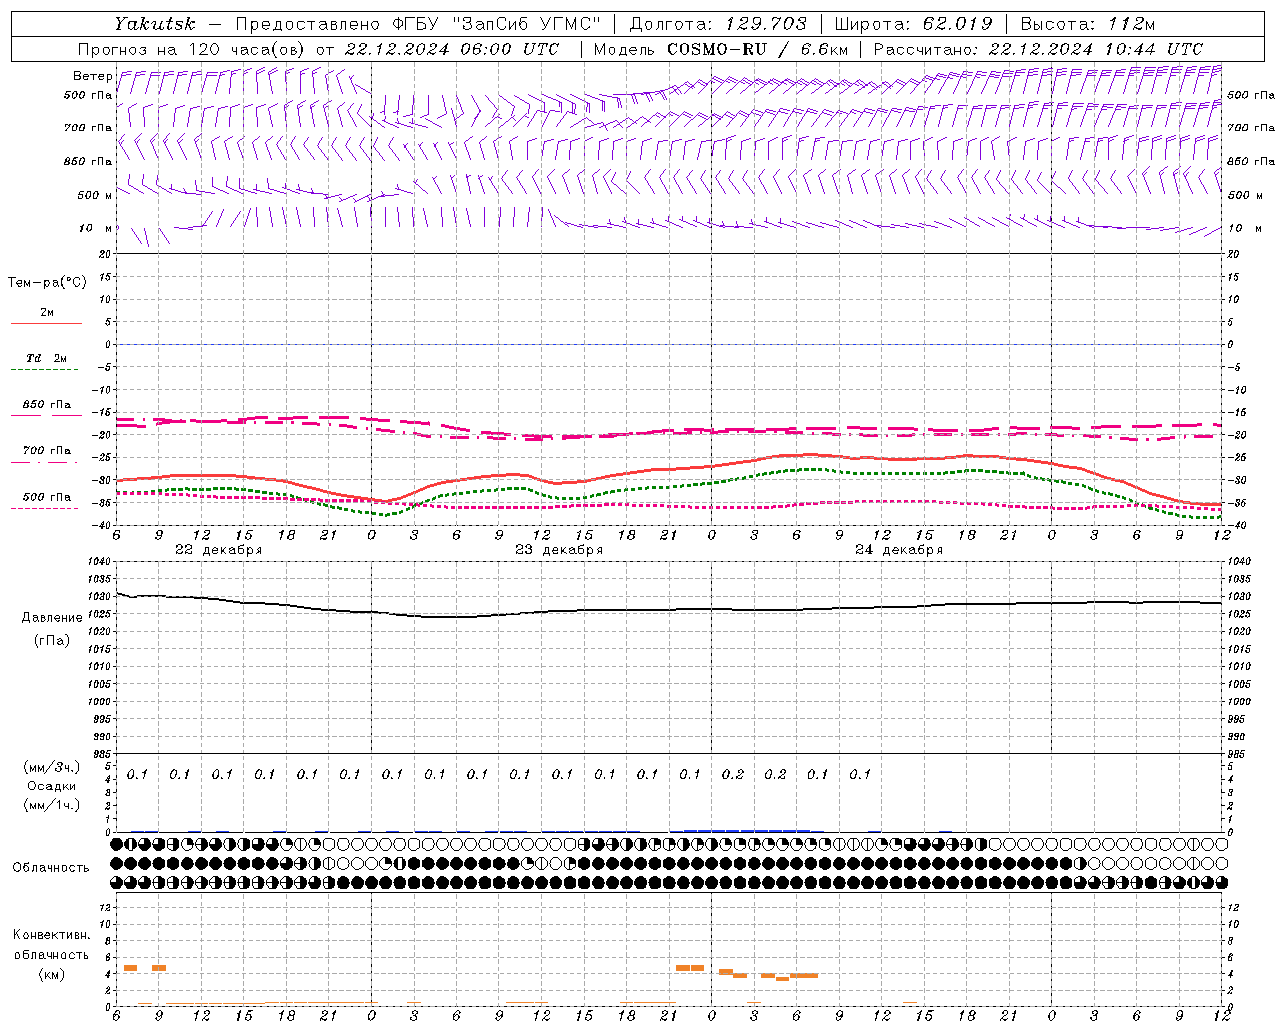Image resolution: width=1280 pixels, height=1024 pixels.
Task: Select the Конвективн. convective cloud label
Action: point(51,935)
